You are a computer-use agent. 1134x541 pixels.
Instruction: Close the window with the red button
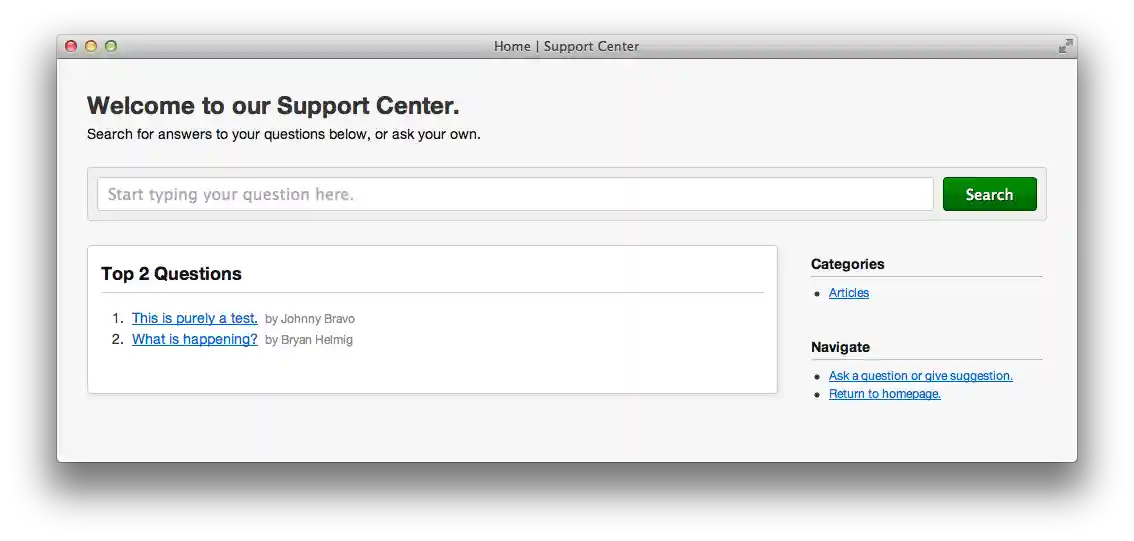pos(71,46)
